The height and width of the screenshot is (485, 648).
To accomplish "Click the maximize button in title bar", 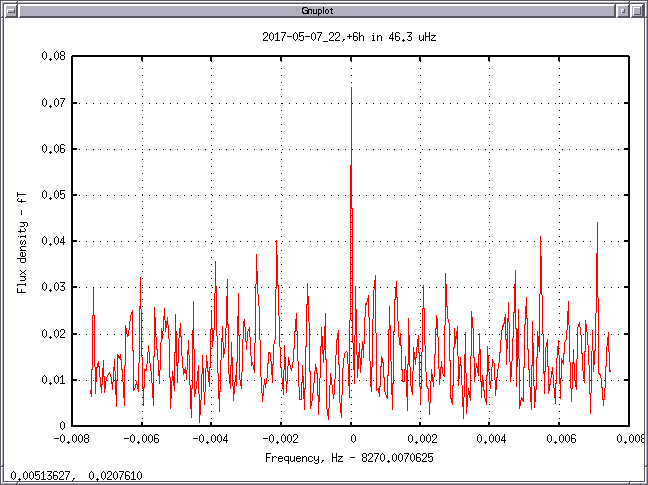I will [x=638, y=9].
